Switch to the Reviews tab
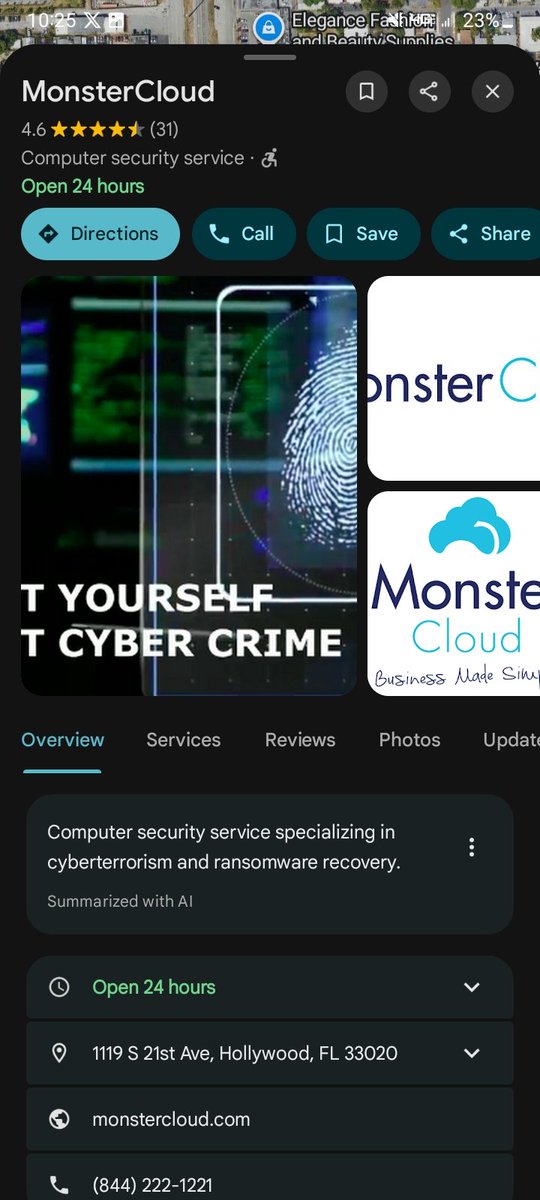The height and width of the screenshot is (1200, 540). tap(300, 740)
